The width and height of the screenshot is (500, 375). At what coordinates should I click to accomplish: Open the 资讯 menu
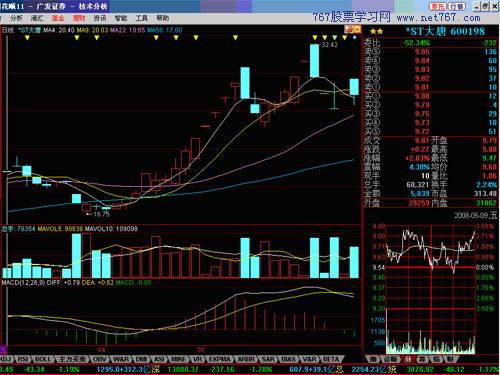tap(100, 18)
